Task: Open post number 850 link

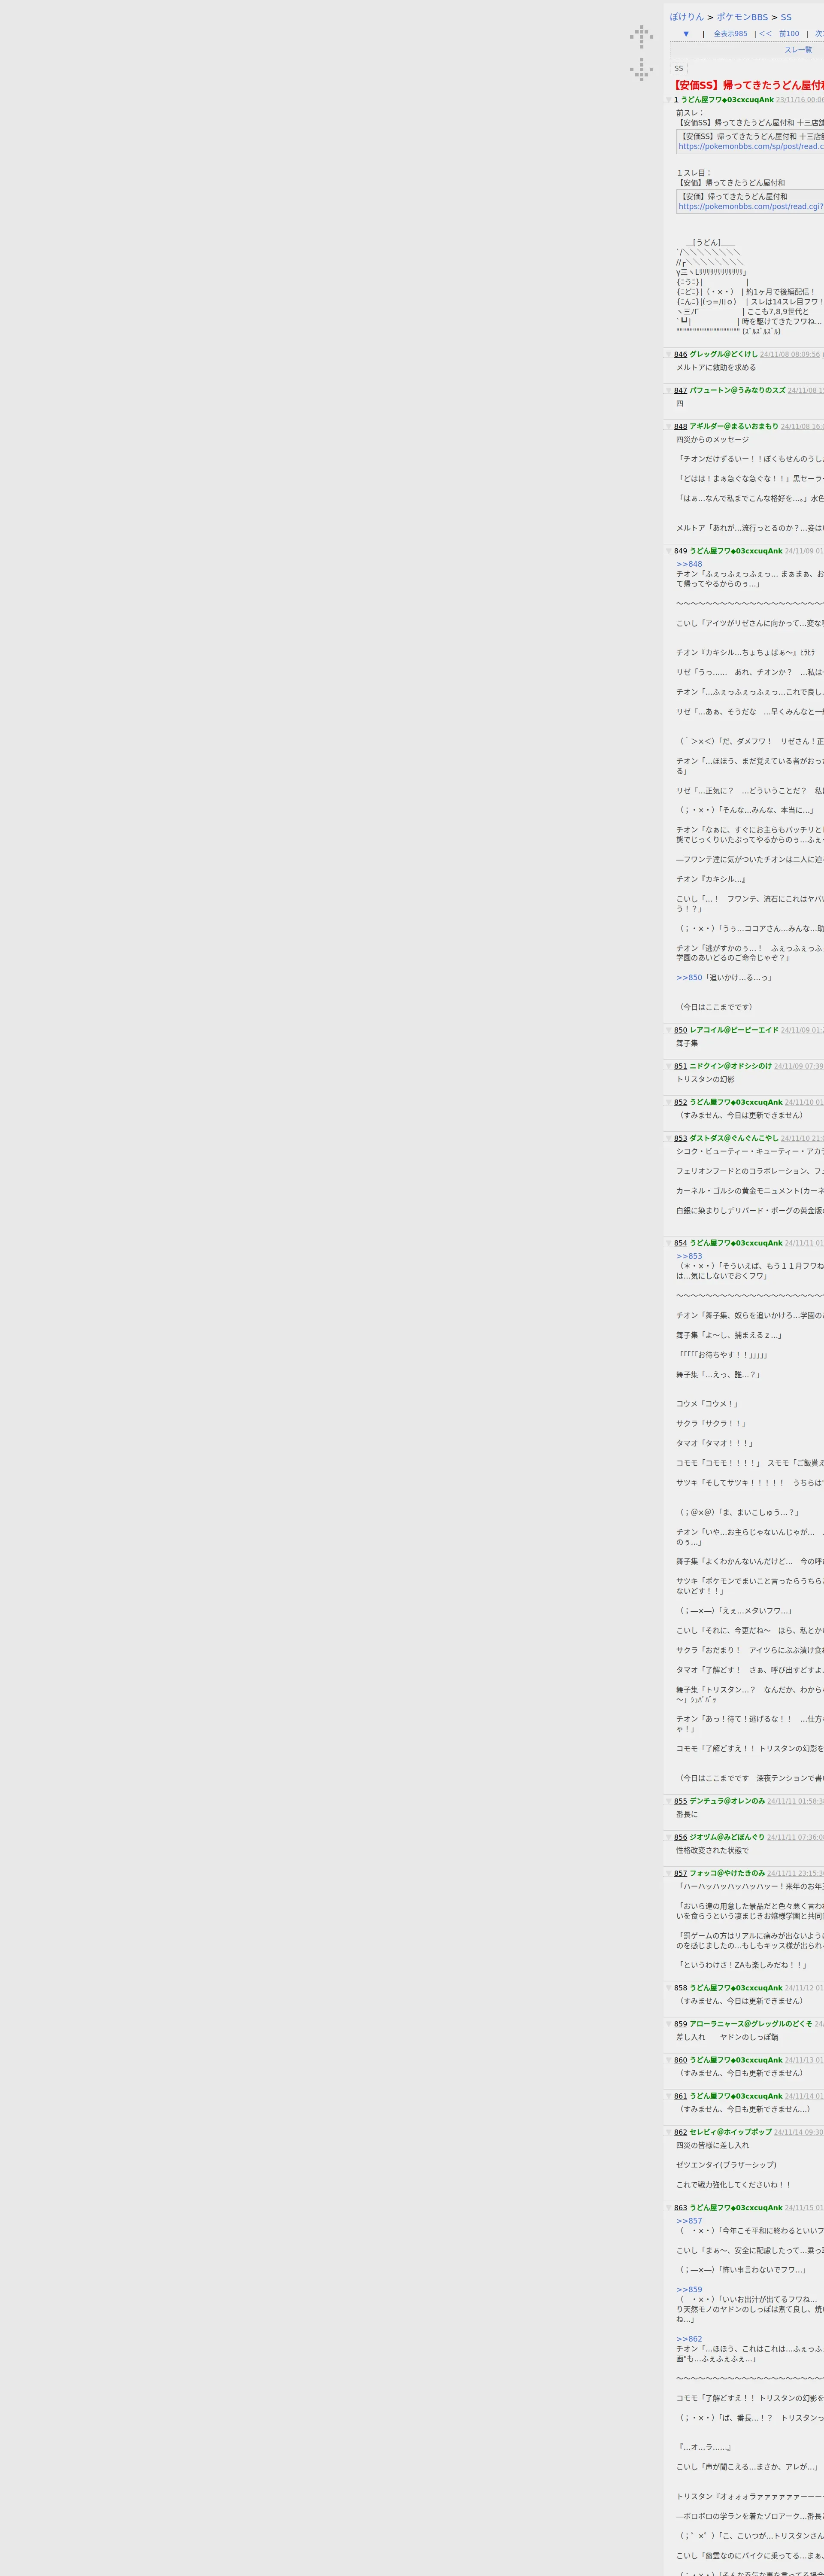Action: [x=680, y=1030]
